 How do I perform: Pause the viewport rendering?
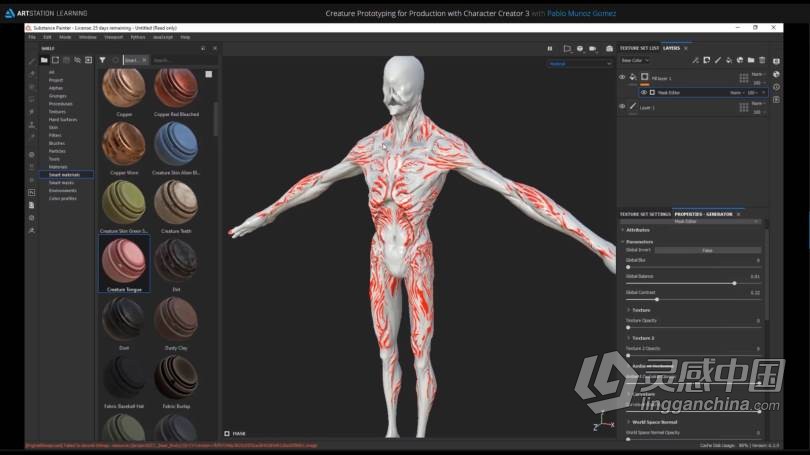click(x=550, y=49)
